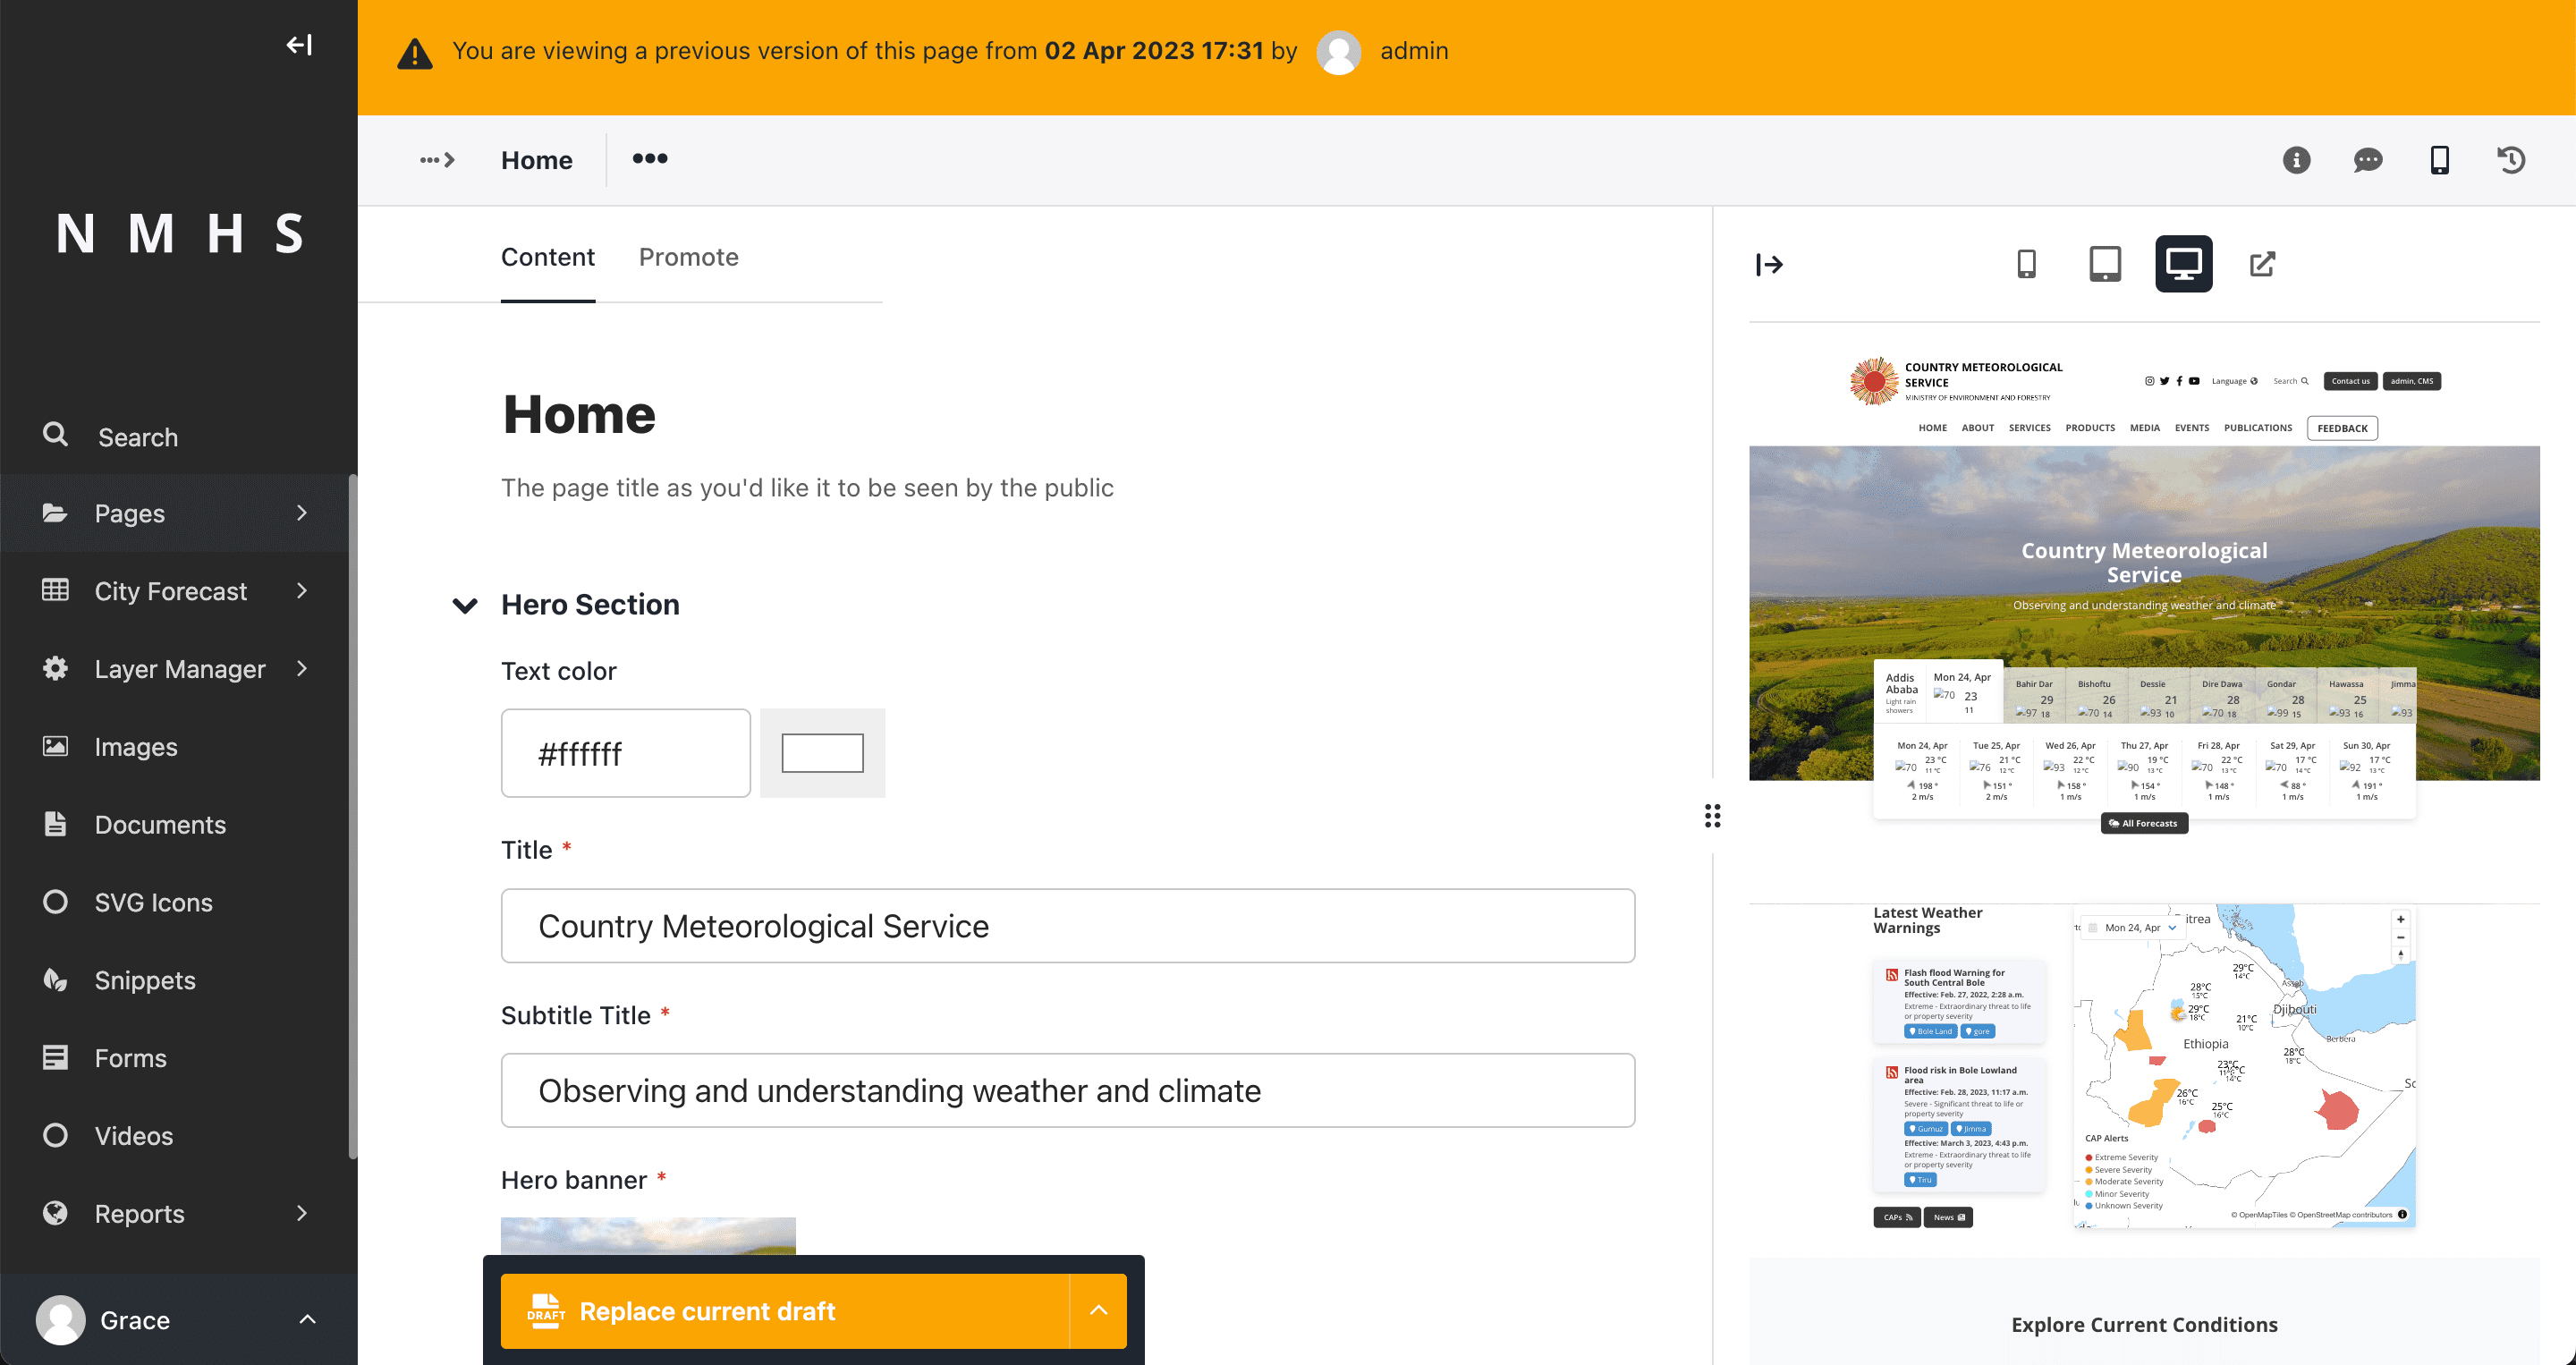
Task: Open preview in new tab icon
Action: tap(2262, 264)
